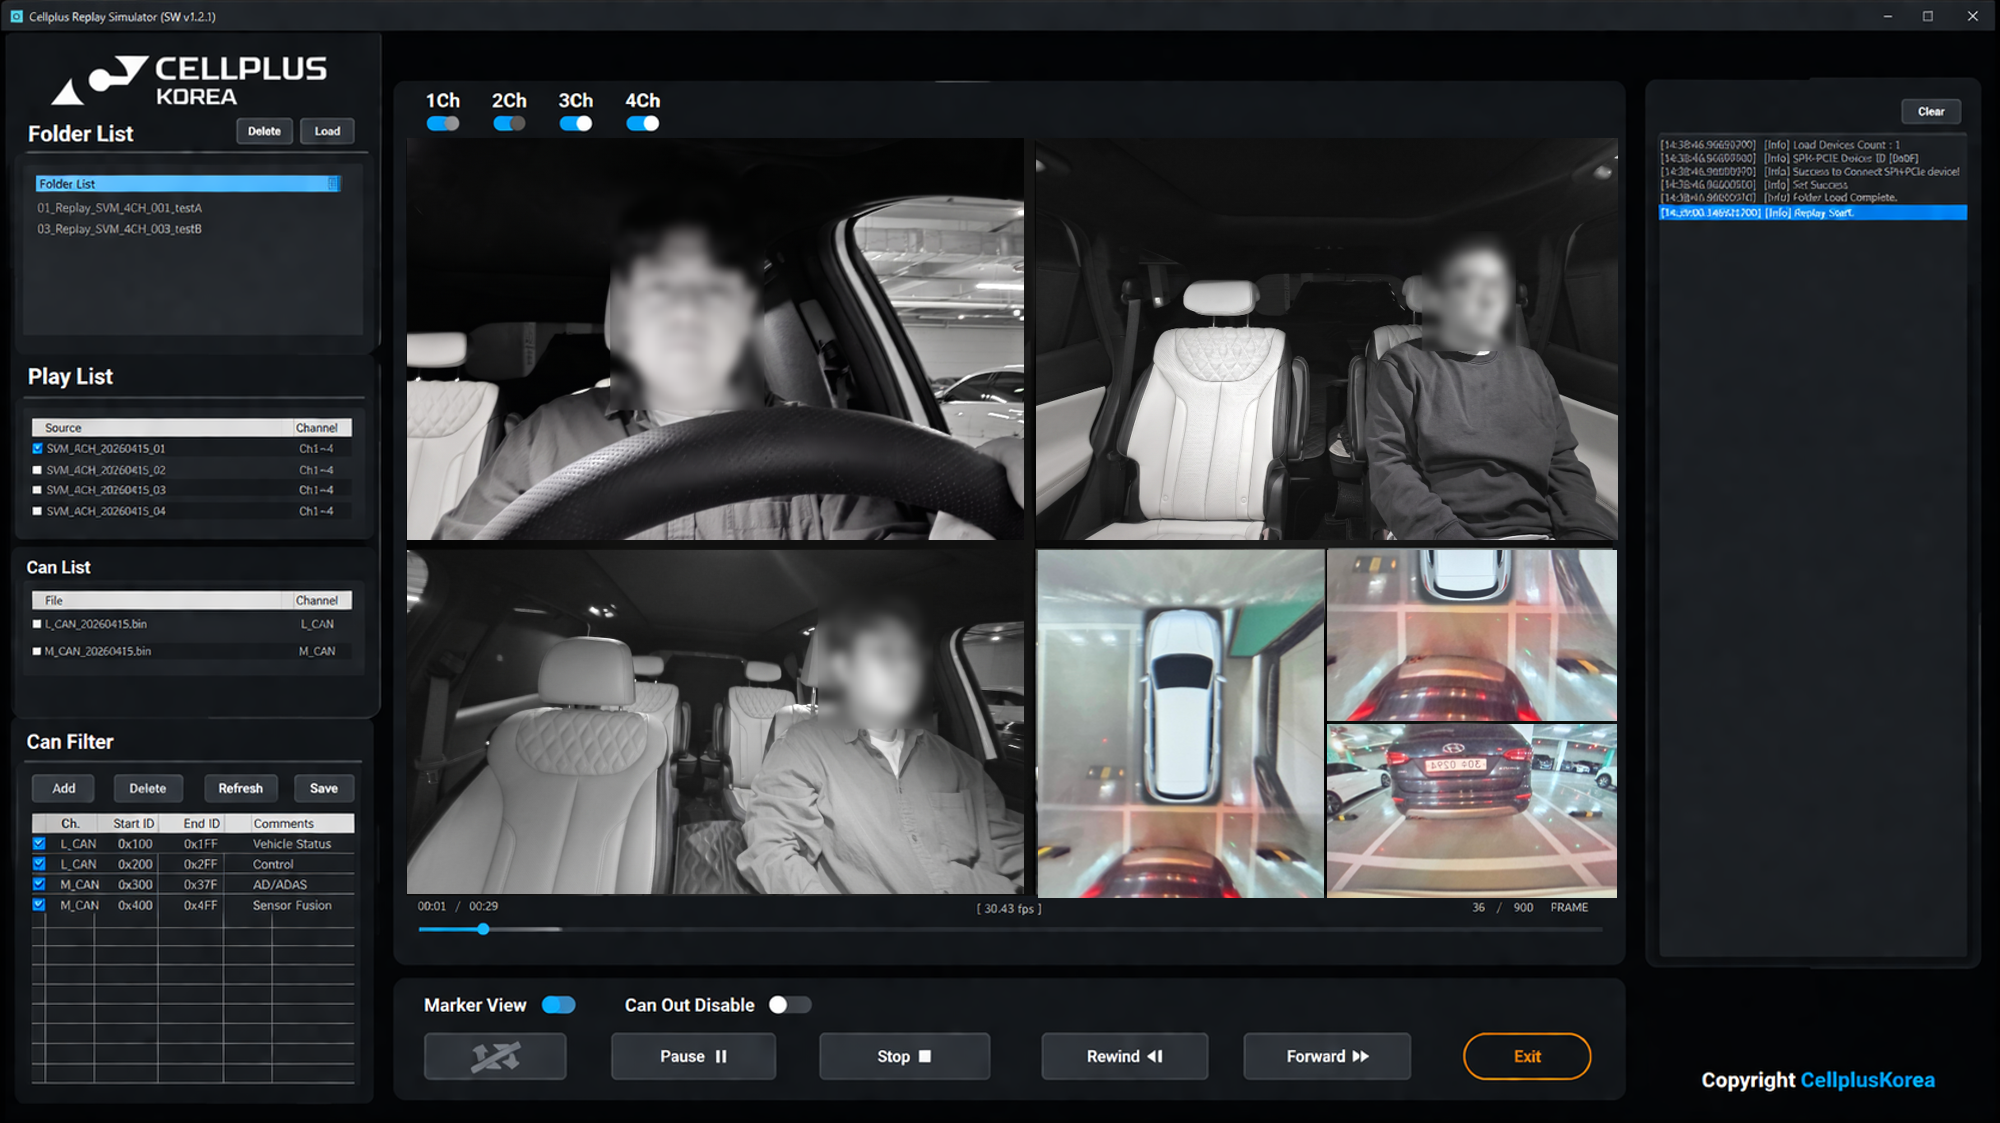The width and height of the screenshot is (2000, 1123).
Task: Click the crossed-arrows shuffle icon button
Action: click(x=495, y=1056)
